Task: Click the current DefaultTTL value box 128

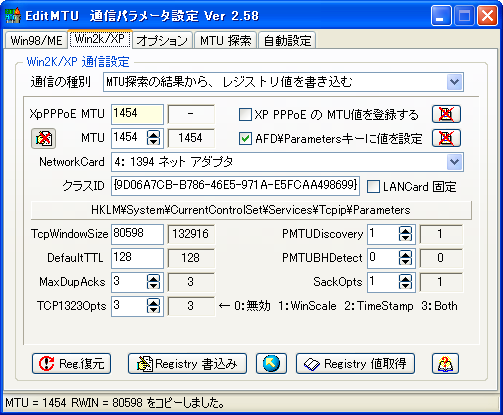Action: 191,258
